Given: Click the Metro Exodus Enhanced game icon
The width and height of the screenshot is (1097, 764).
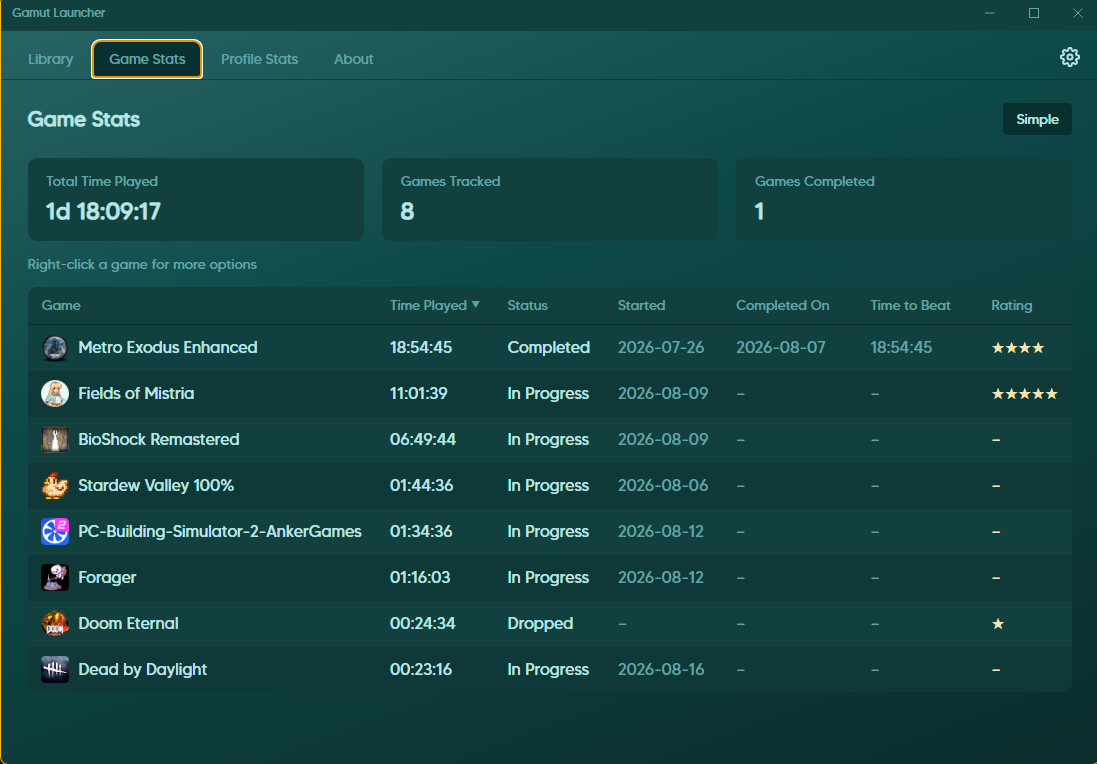Looking at the screenshot, I should pyautogui.click(x=55, y=348).
